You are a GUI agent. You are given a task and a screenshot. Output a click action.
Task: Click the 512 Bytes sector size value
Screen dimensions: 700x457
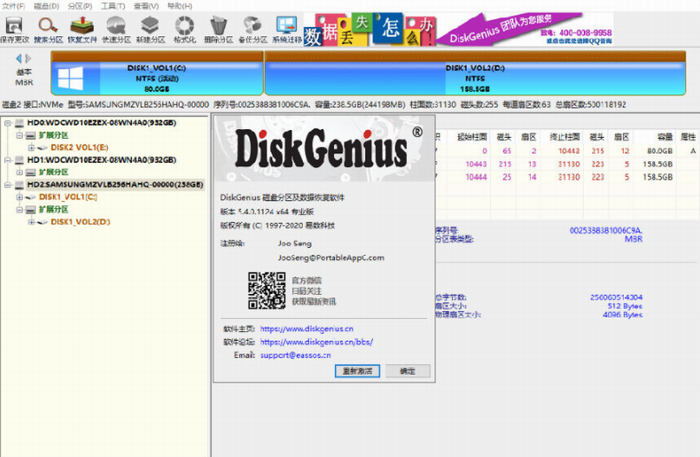pos(625,306)
